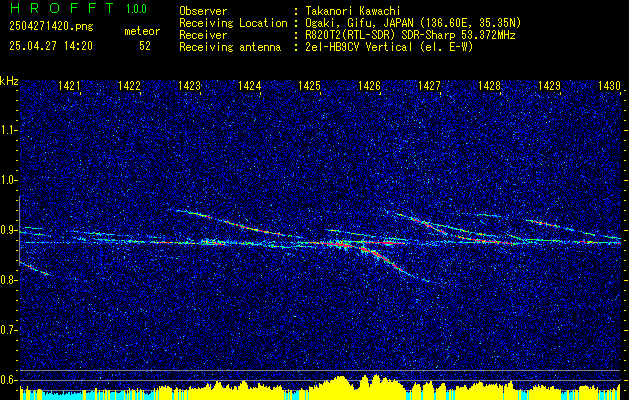
Task: Click the 0.7 kHz axis label
Action: click(x=9, y=330)
